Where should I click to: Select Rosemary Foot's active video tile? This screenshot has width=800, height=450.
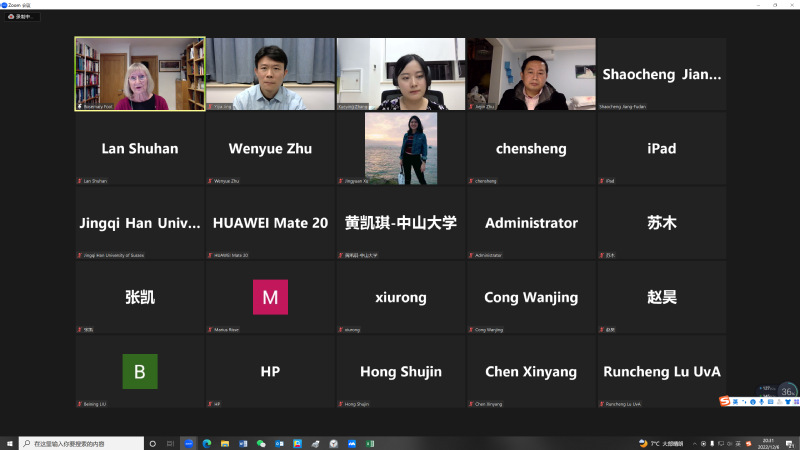[x=140, y=74]
